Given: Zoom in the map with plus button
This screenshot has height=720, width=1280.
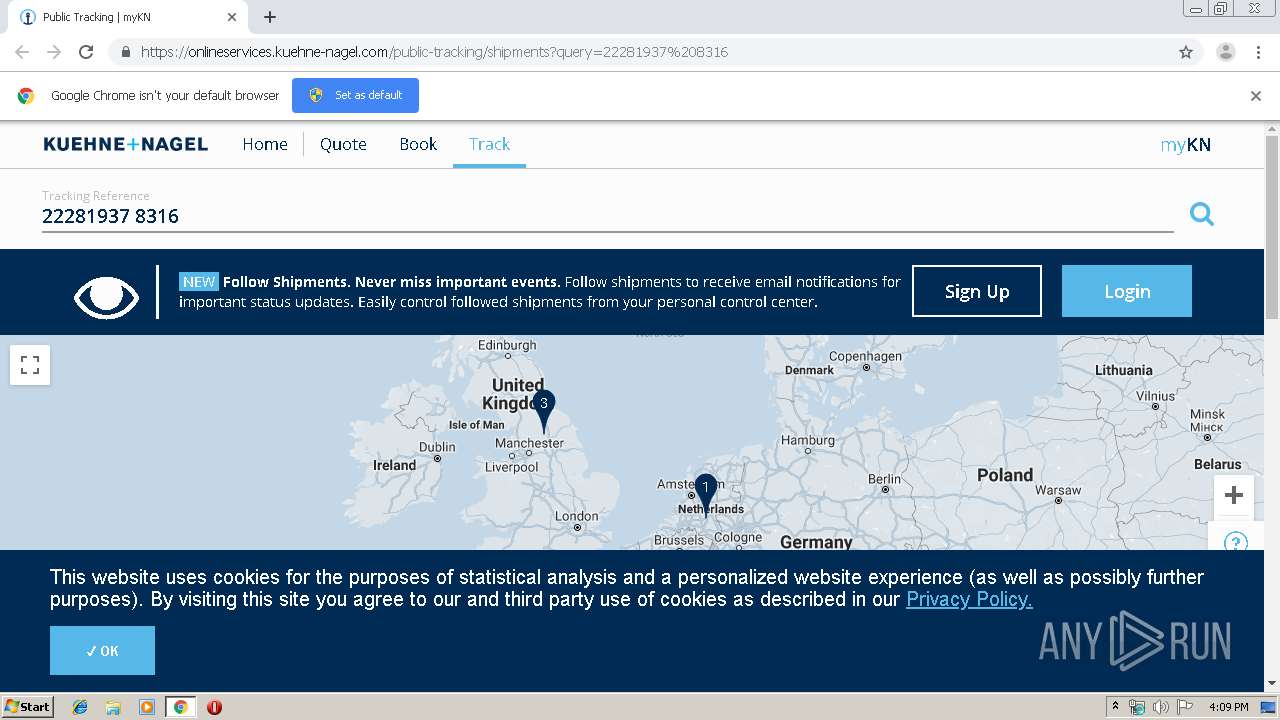Looking at the screenshot, I should [1234, 495].
